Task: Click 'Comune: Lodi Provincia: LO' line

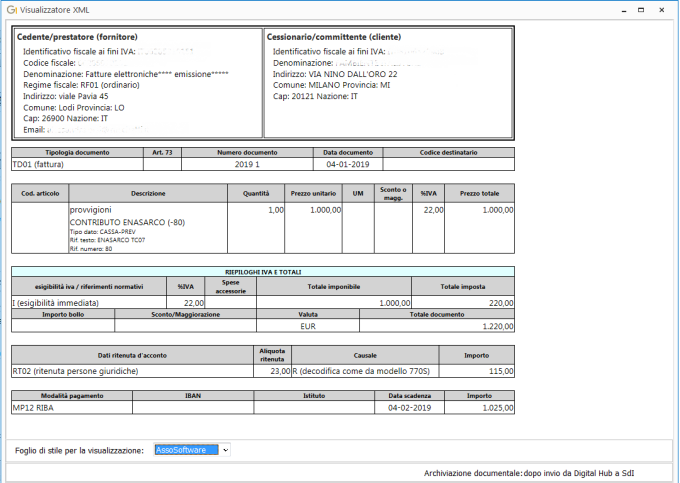Action: coord(74,108)
